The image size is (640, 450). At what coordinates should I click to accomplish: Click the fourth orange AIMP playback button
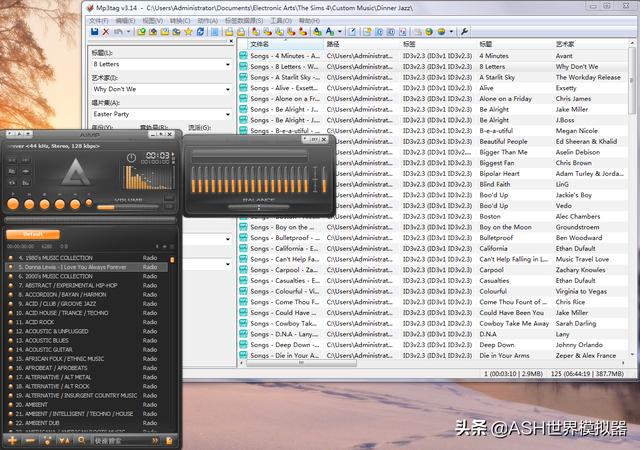coord(60,204)
